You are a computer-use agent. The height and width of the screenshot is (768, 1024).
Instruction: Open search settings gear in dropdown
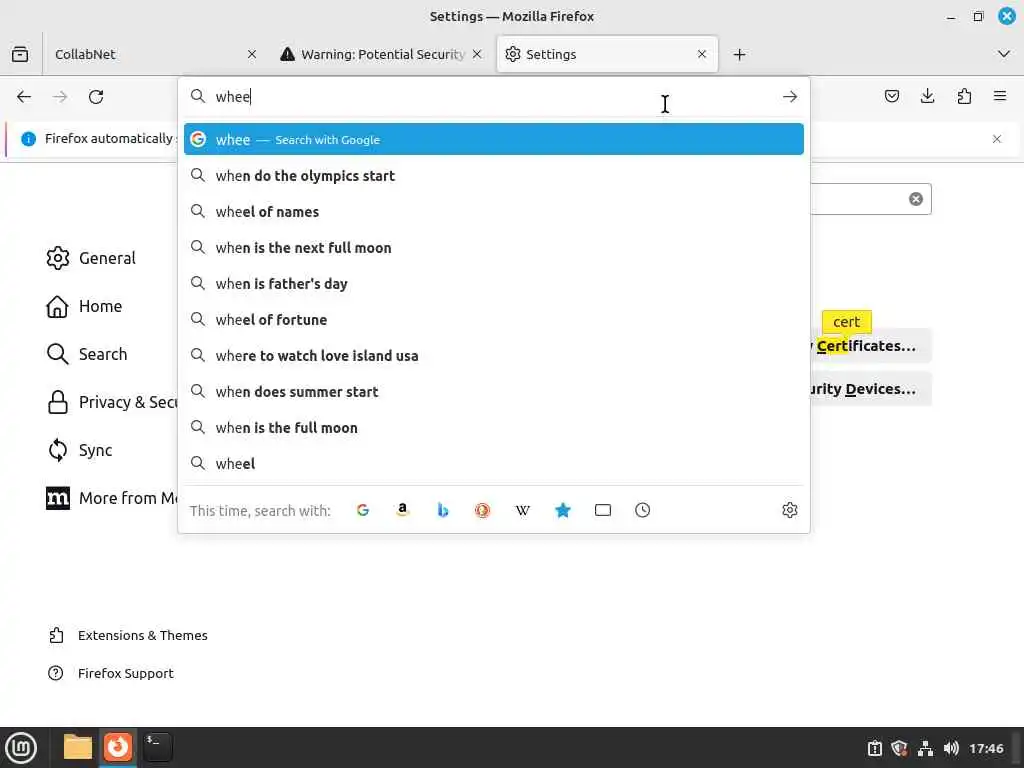click(790, 510)
